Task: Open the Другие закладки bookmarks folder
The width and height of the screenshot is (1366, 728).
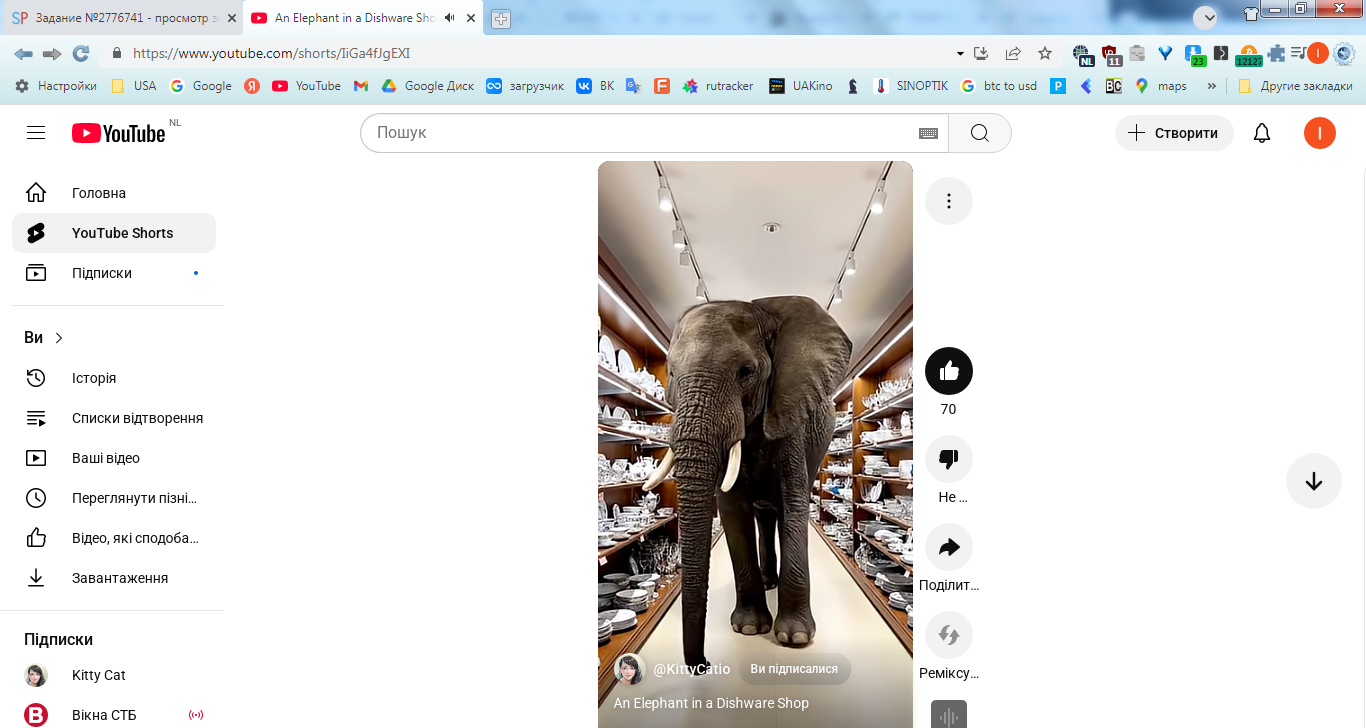Action: 1295,86
